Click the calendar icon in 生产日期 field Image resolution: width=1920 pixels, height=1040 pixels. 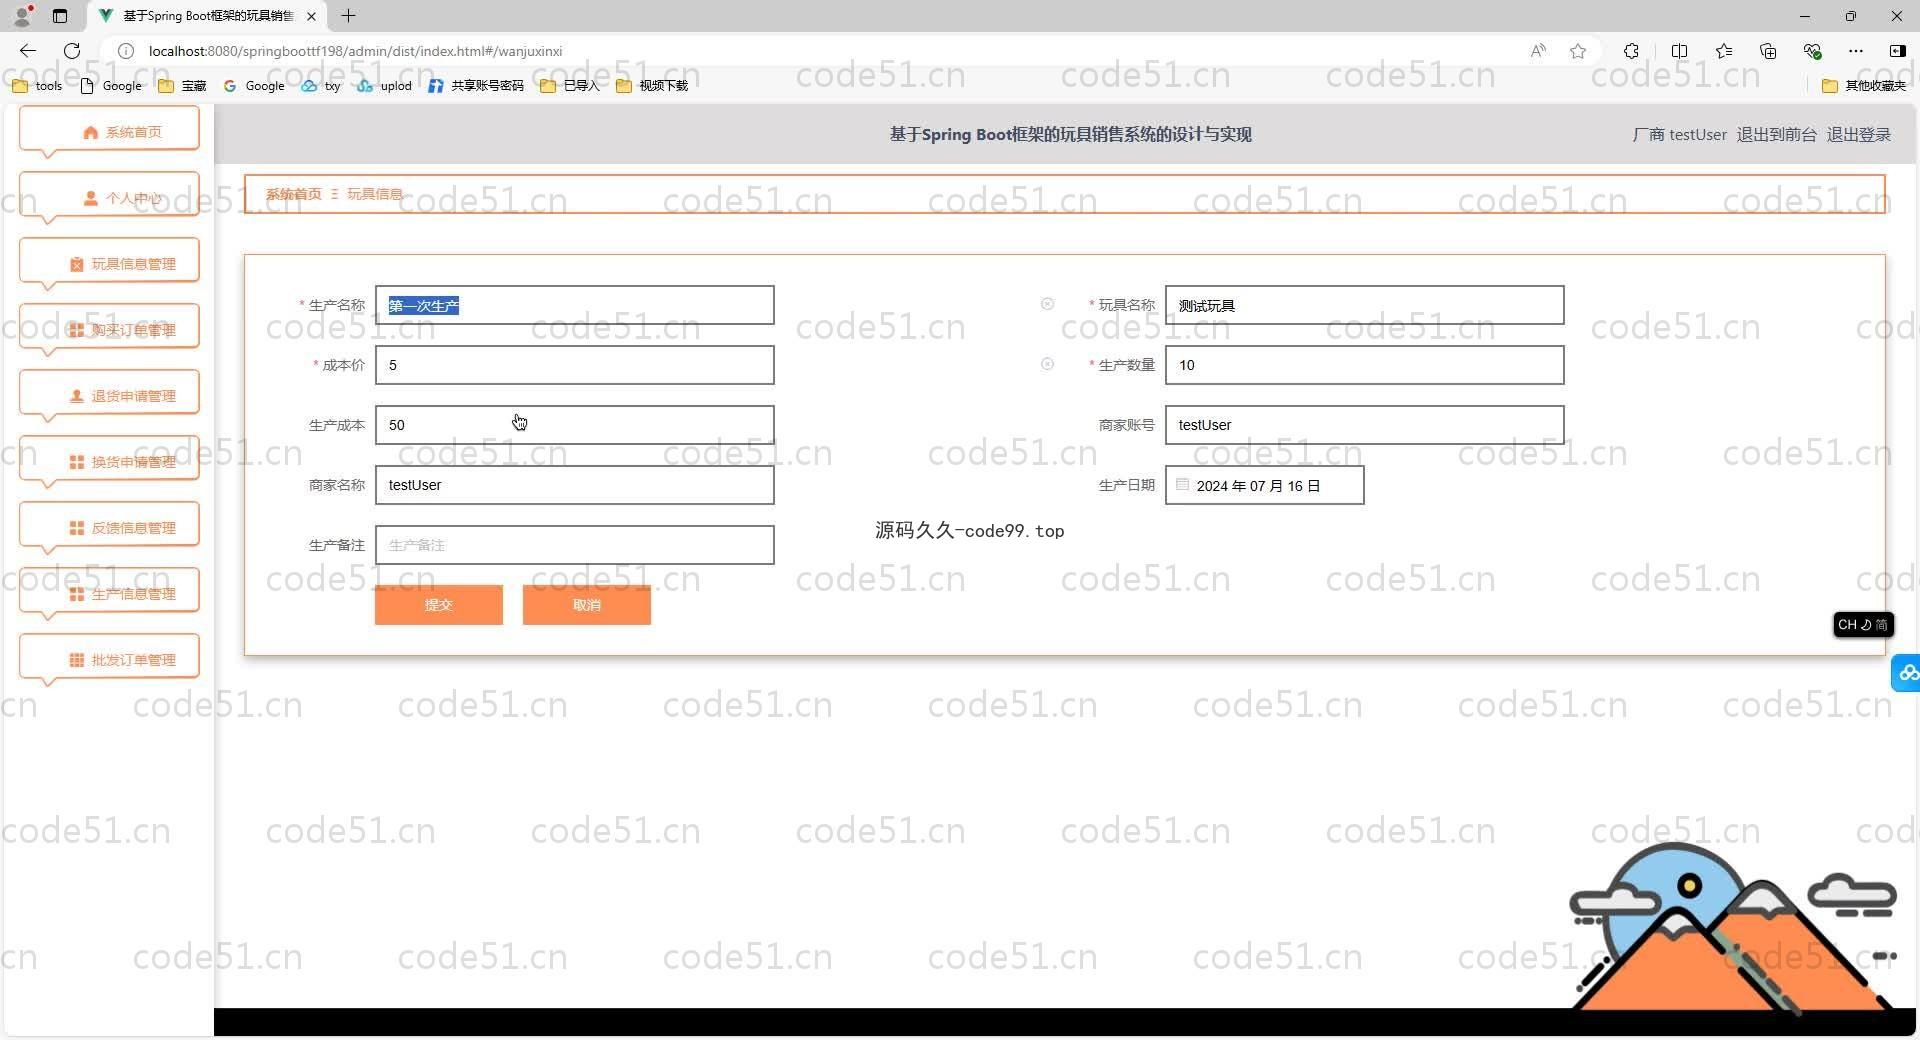click(x=1183, y=485)
